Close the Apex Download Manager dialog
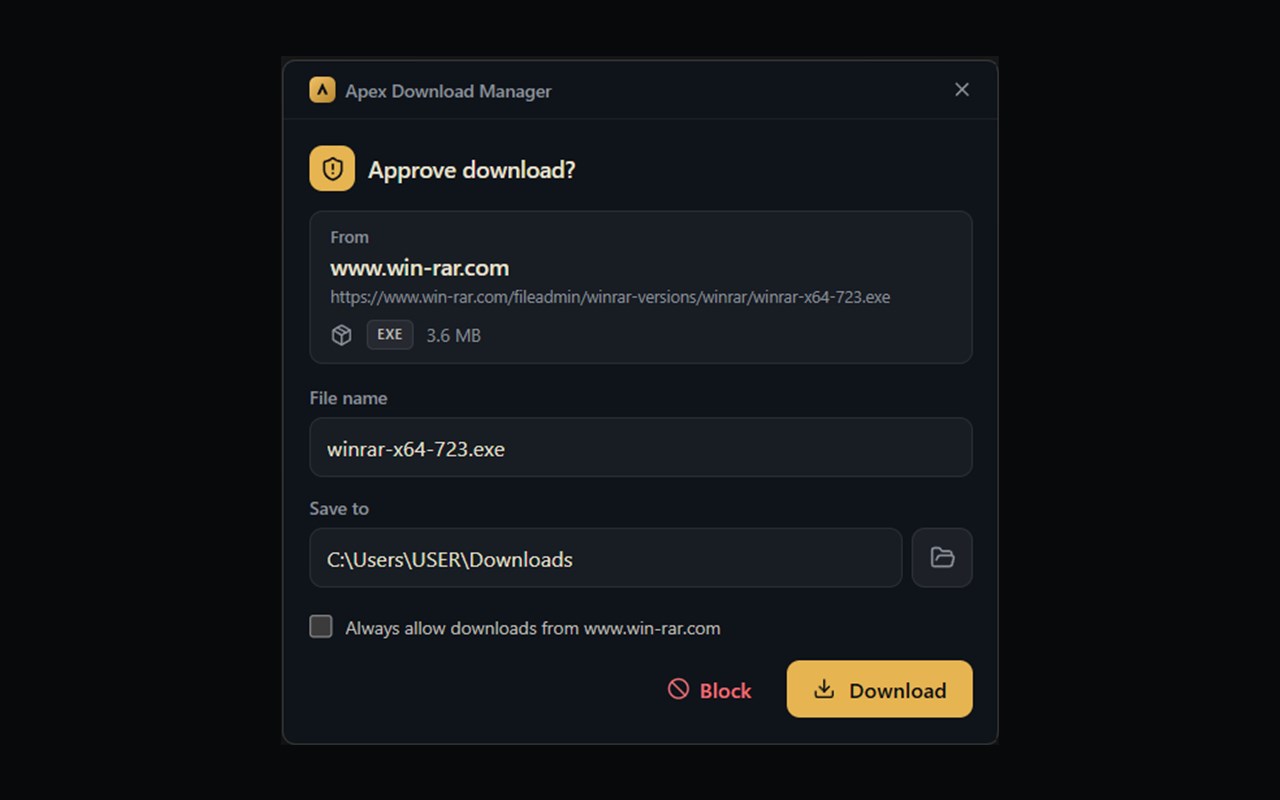The image size is (1280, 800). [x=962, y=90]
